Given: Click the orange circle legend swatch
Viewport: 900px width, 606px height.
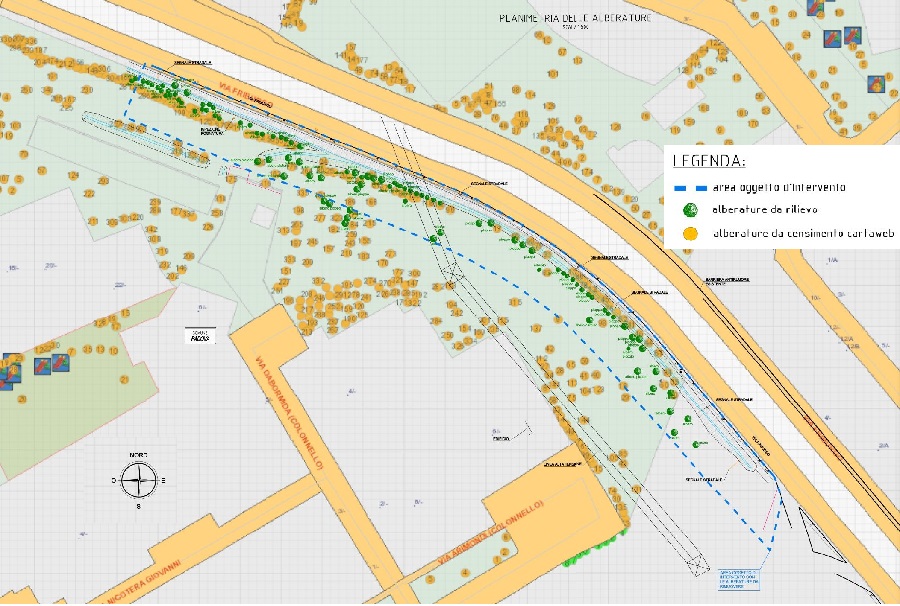Looking at the screenshot, I should 689,233.
